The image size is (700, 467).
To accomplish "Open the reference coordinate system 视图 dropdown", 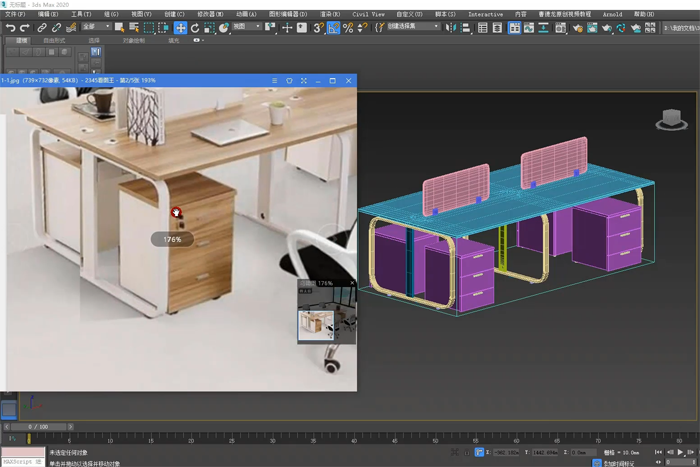I will (247, 26).
